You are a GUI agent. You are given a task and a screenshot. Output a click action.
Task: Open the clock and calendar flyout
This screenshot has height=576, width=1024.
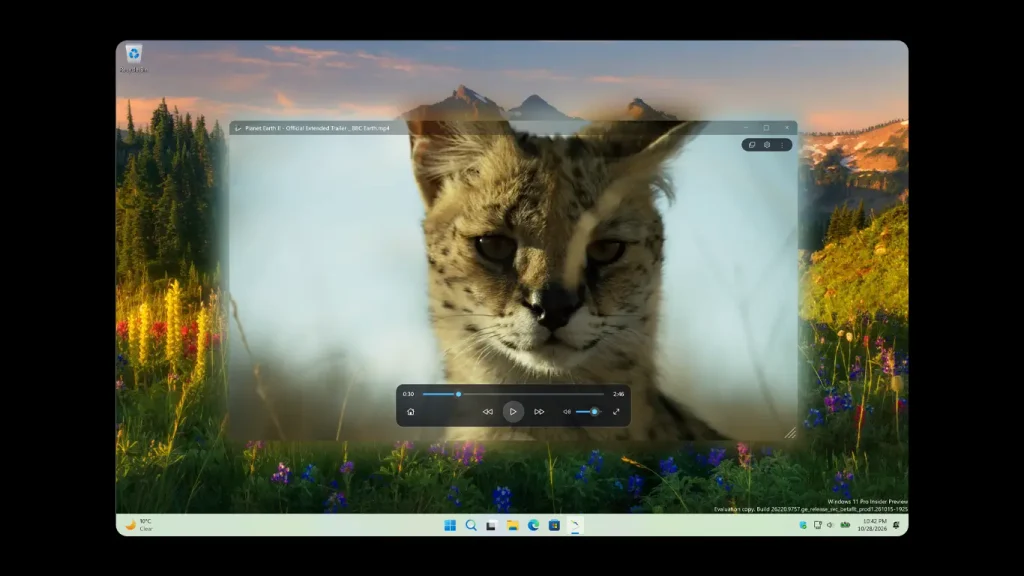872,525
